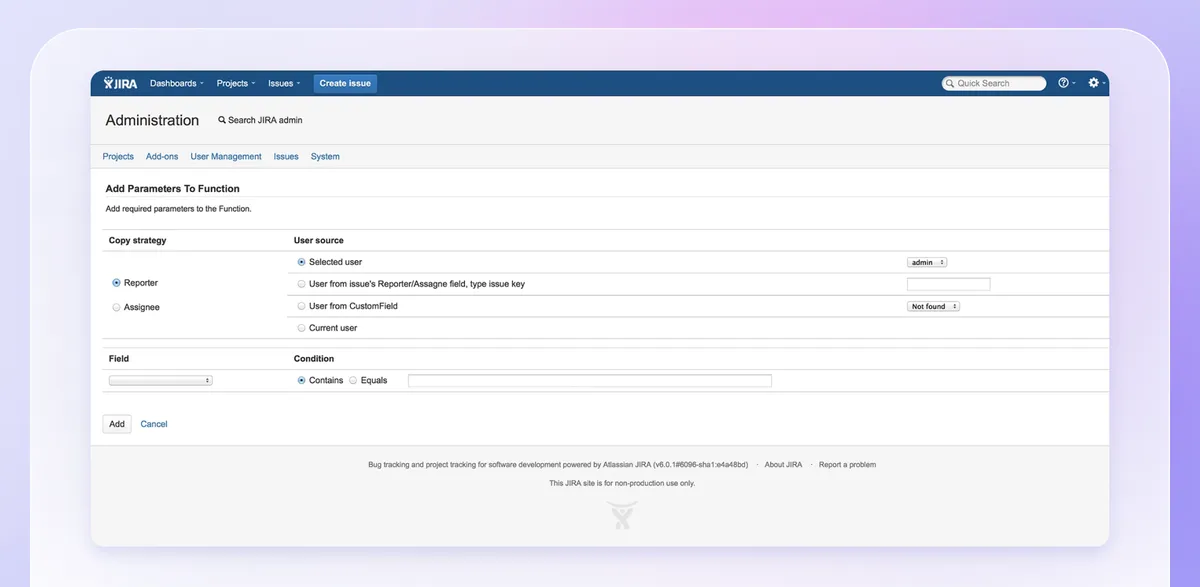
Task: Click the Administration page title
Action: (152, 120)
